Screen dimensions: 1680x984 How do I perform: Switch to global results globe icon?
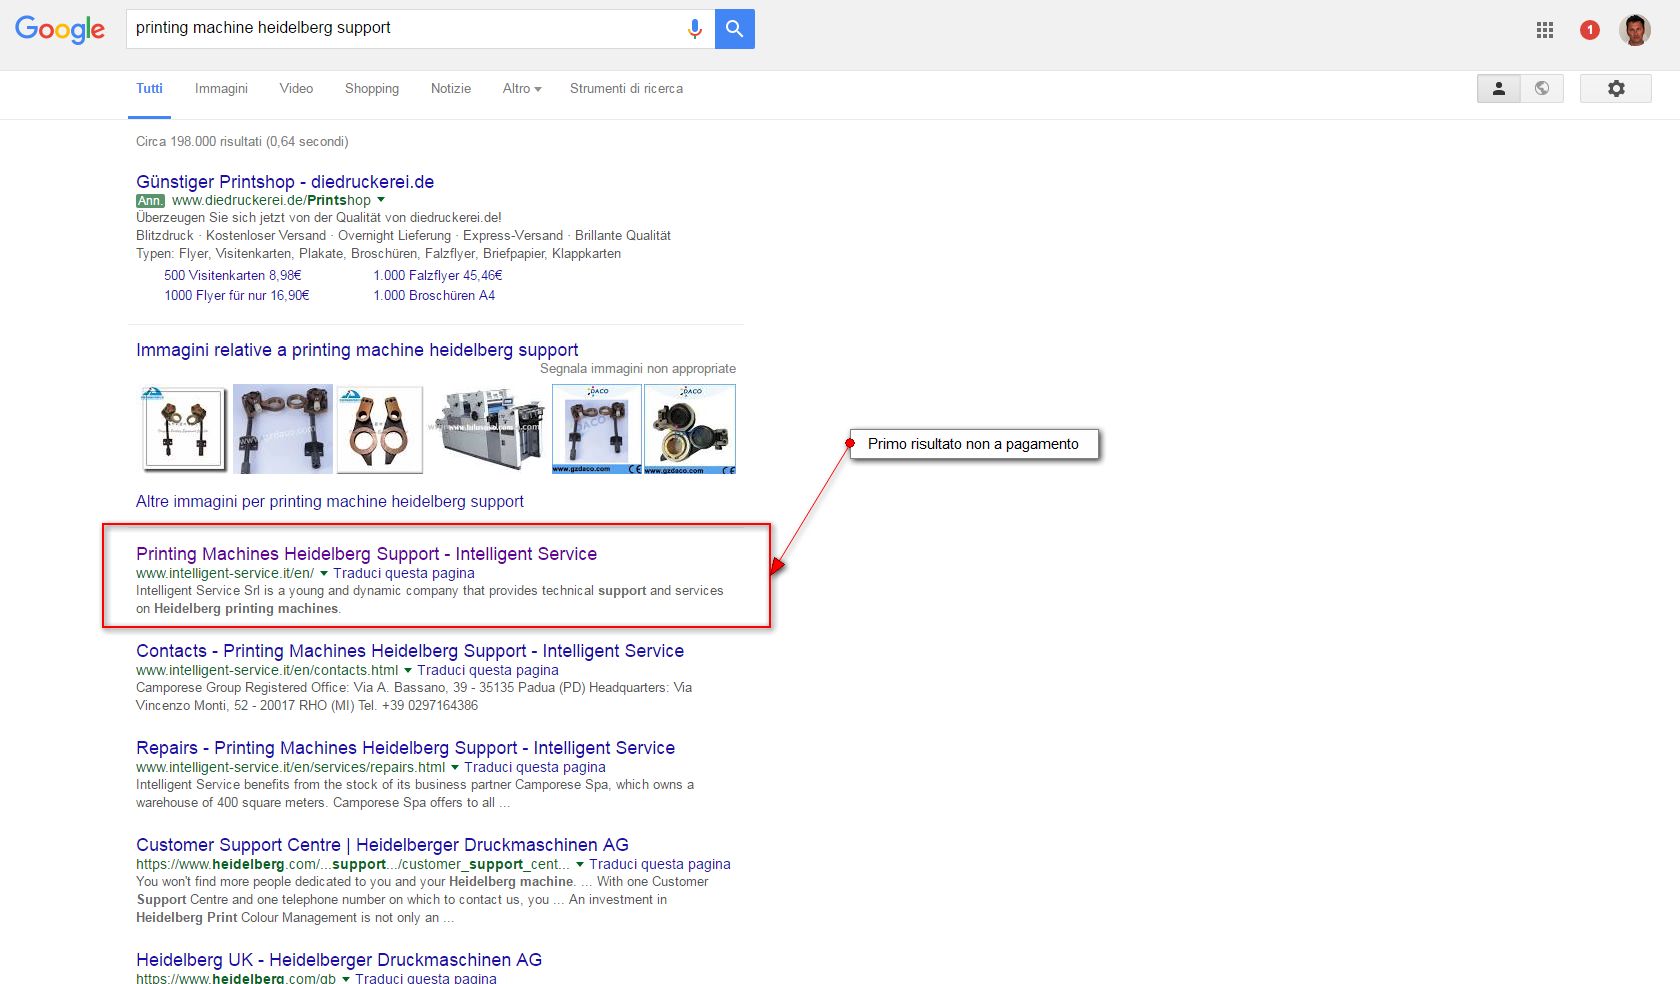coord(1542,88)
